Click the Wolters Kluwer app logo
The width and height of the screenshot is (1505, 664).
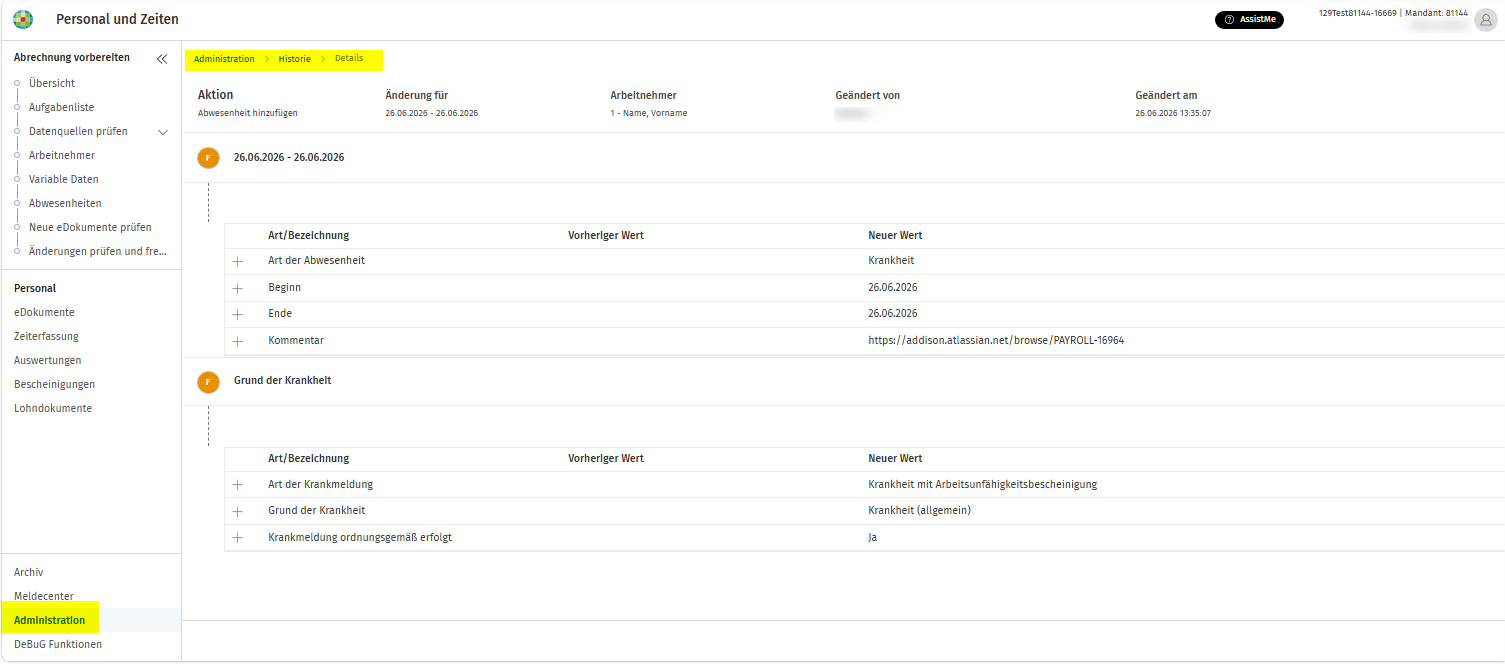(22, 19)
